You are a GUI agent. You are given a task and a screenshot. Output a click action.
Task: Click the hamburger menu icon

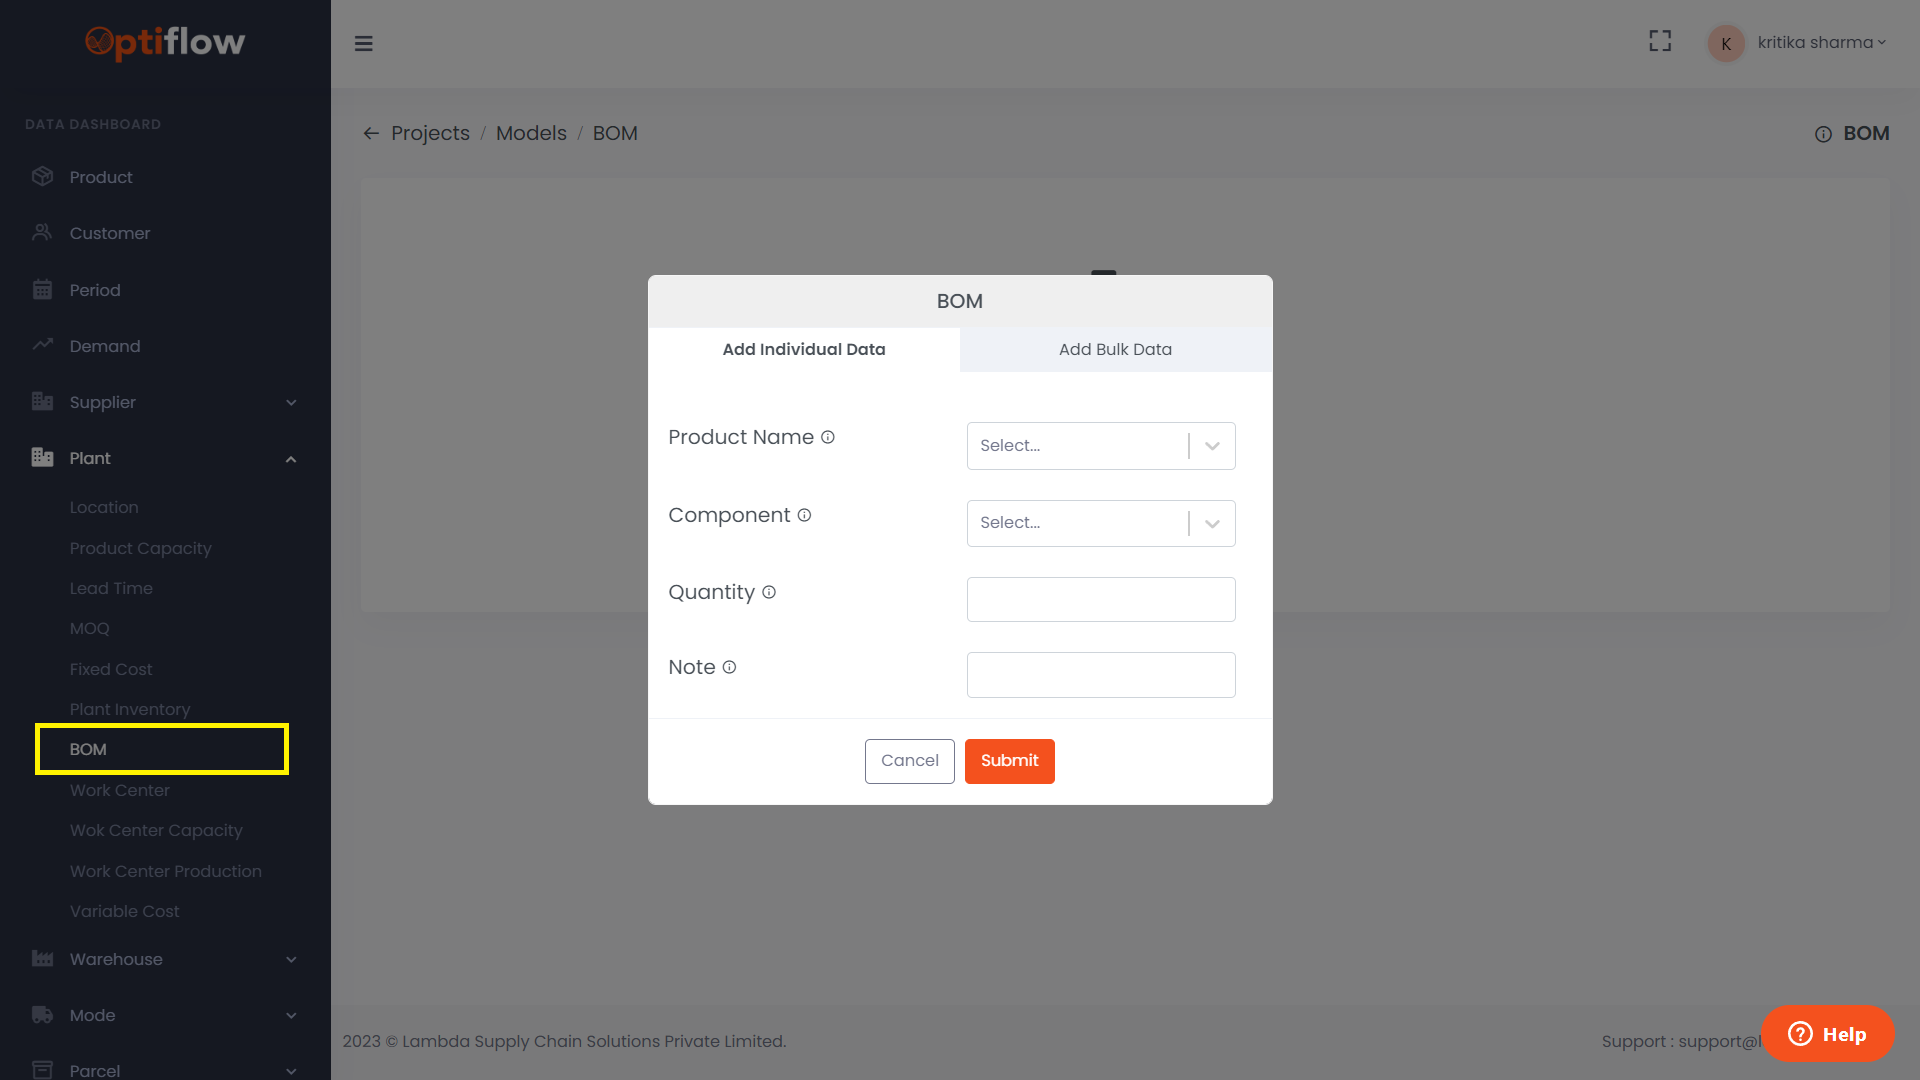(364, 43)
